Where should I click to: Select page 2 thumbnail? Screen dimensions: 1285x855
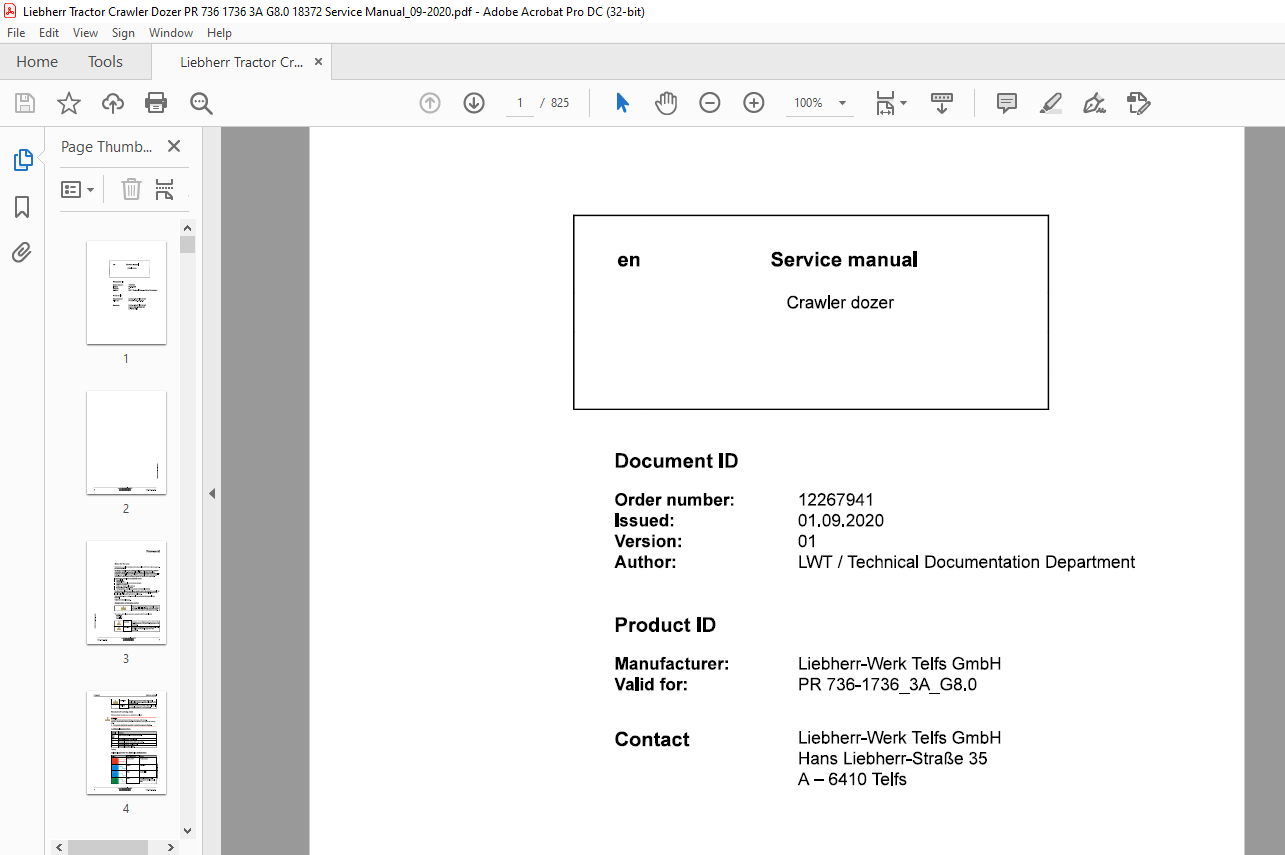126,442
